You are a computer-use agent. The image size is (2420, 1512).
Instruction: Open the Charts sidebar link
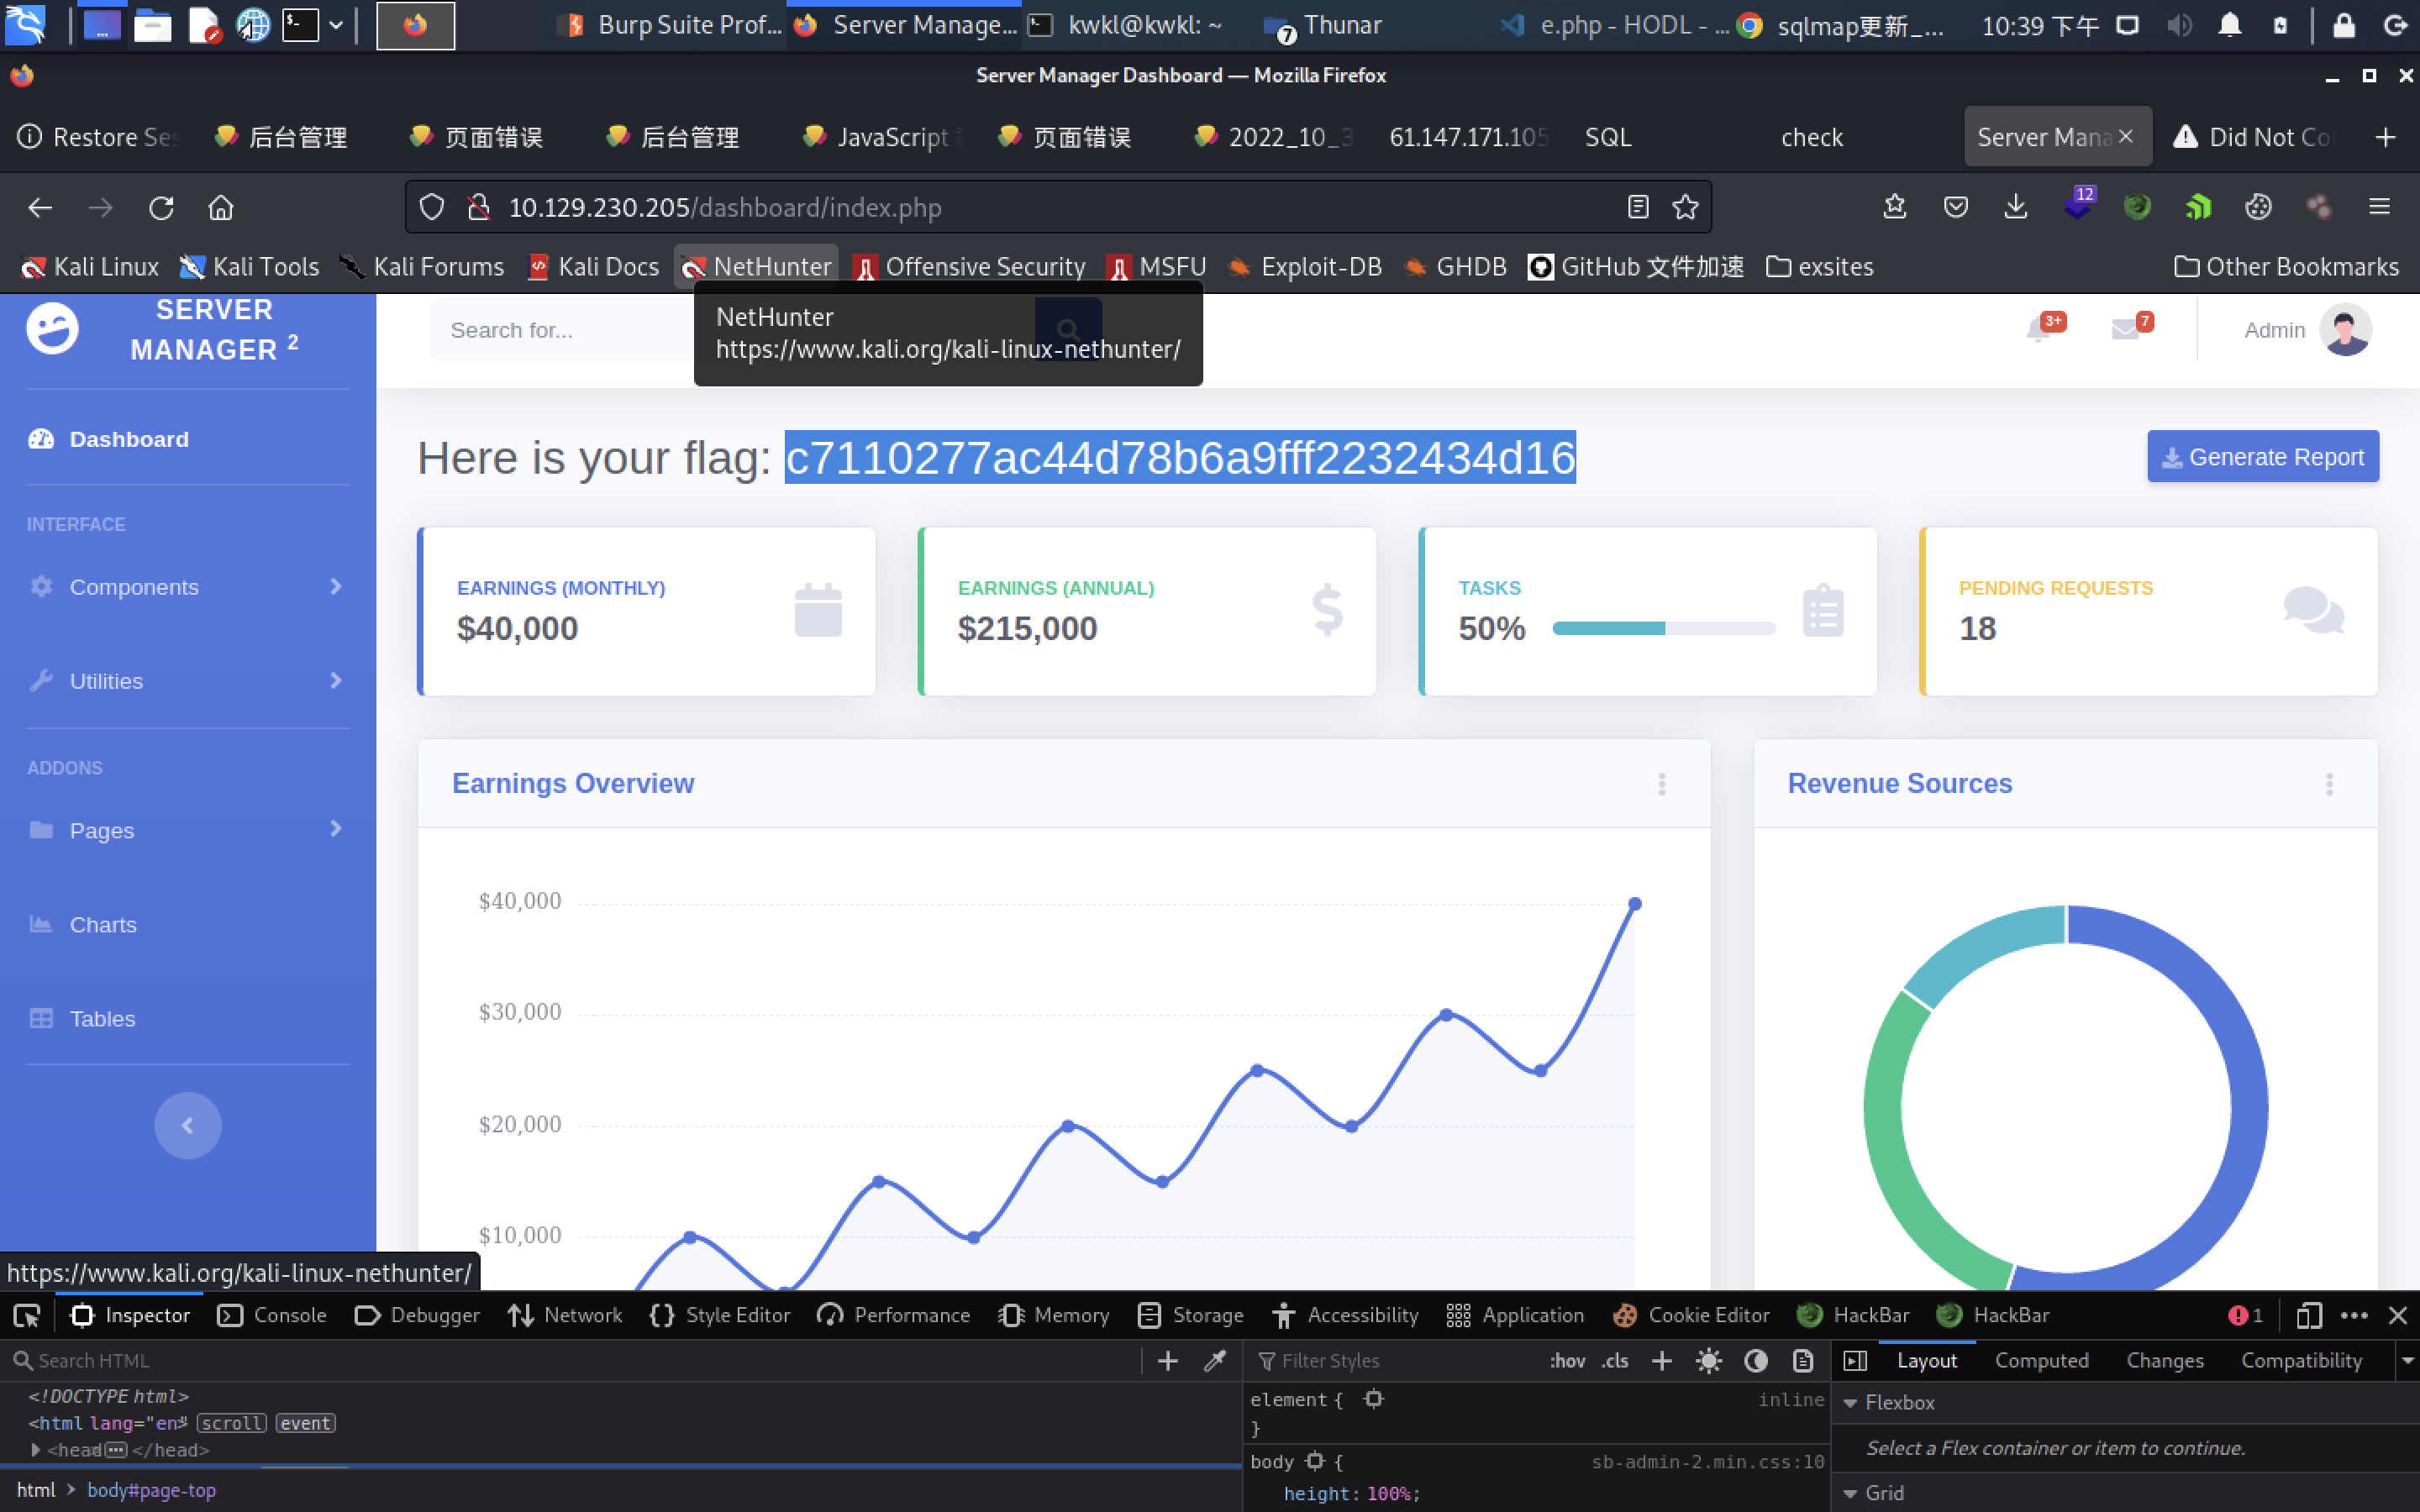click(103, 925)
